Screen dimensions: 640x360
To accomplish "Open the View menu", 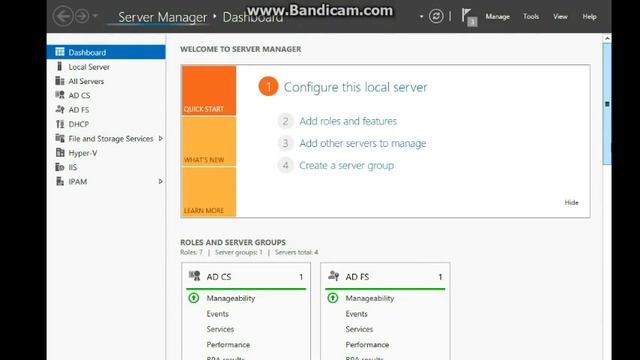I will click(x=560, y=16).
